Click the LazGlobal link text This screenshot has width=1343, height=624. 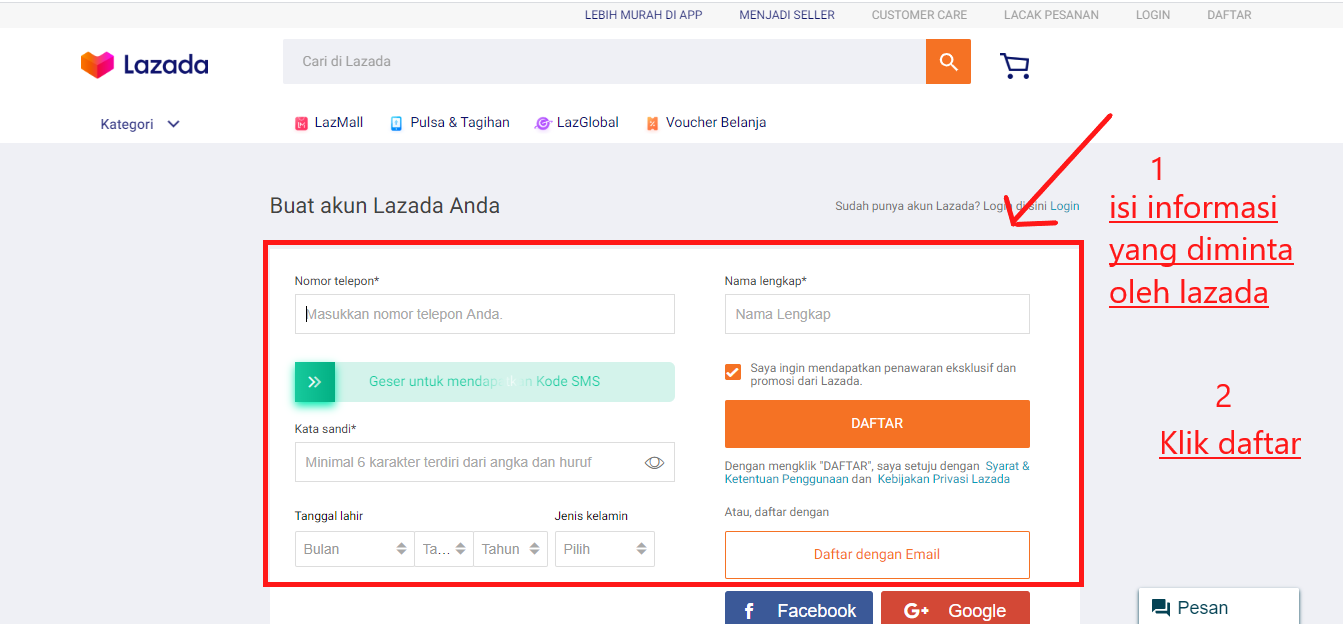588,123
